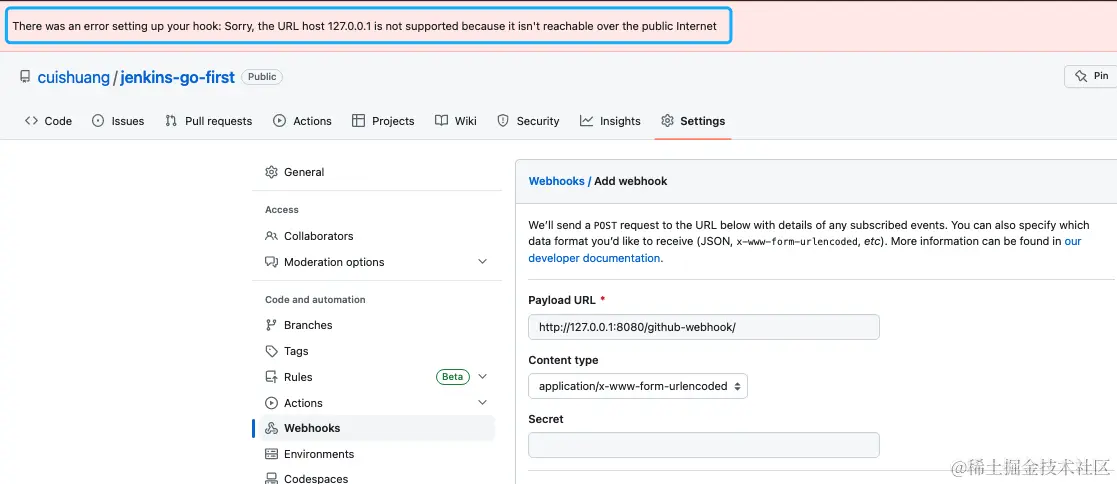Follow the Webhooks breadcrumb link
The width and height of the screenshot is (1117, 484).
[556, 181]
